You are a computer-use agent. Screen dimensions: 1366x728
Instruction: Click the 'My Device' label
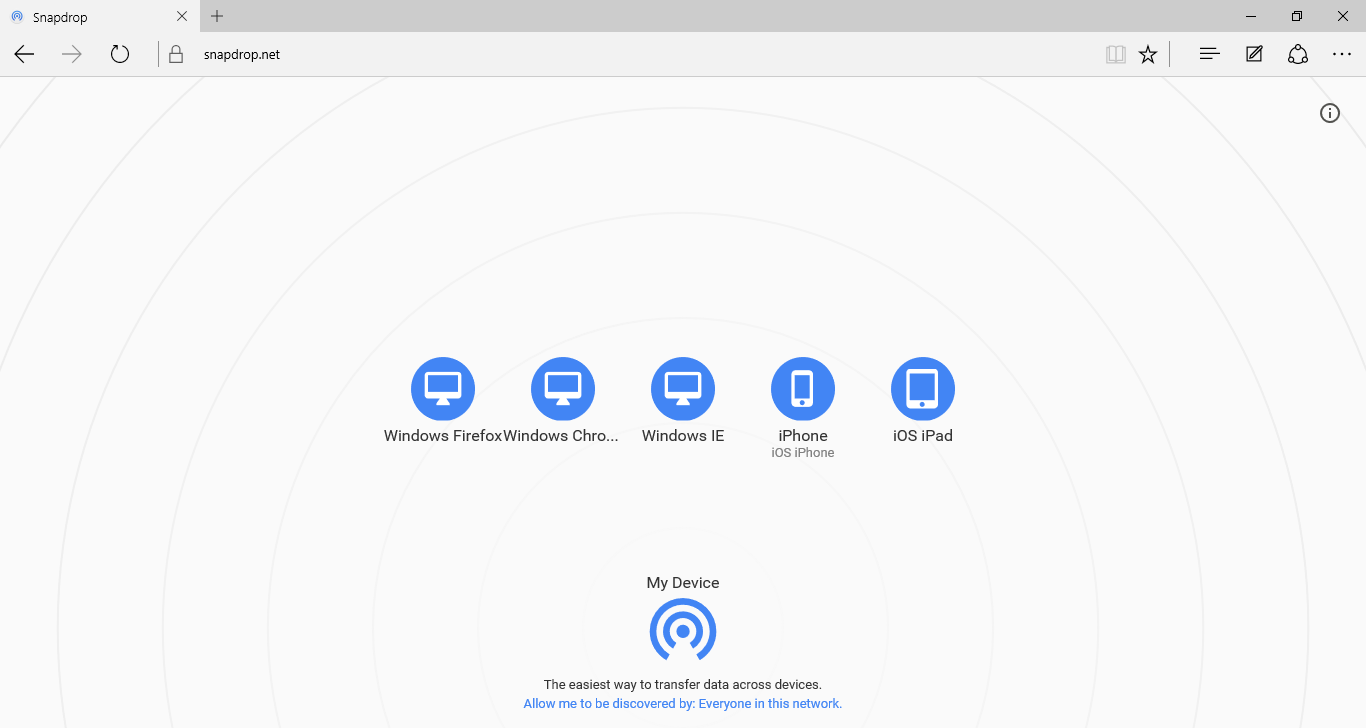[683, 583]
